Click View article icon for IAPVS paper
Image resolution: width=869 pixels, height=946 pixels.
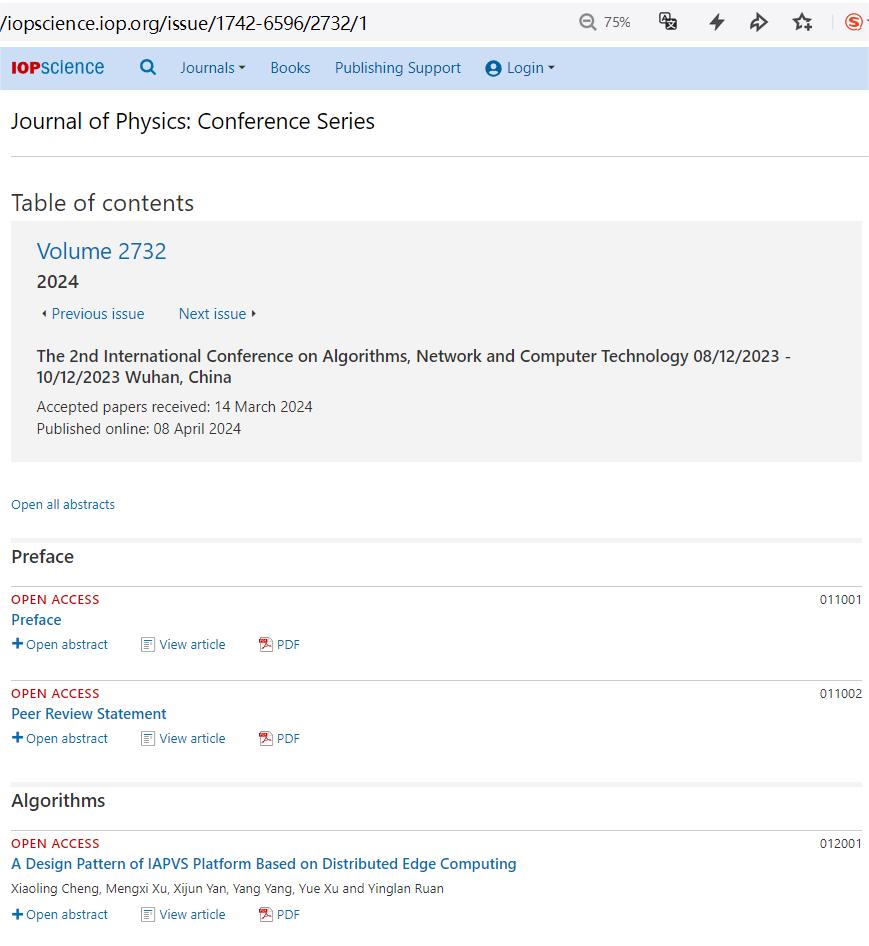(148, 915)
